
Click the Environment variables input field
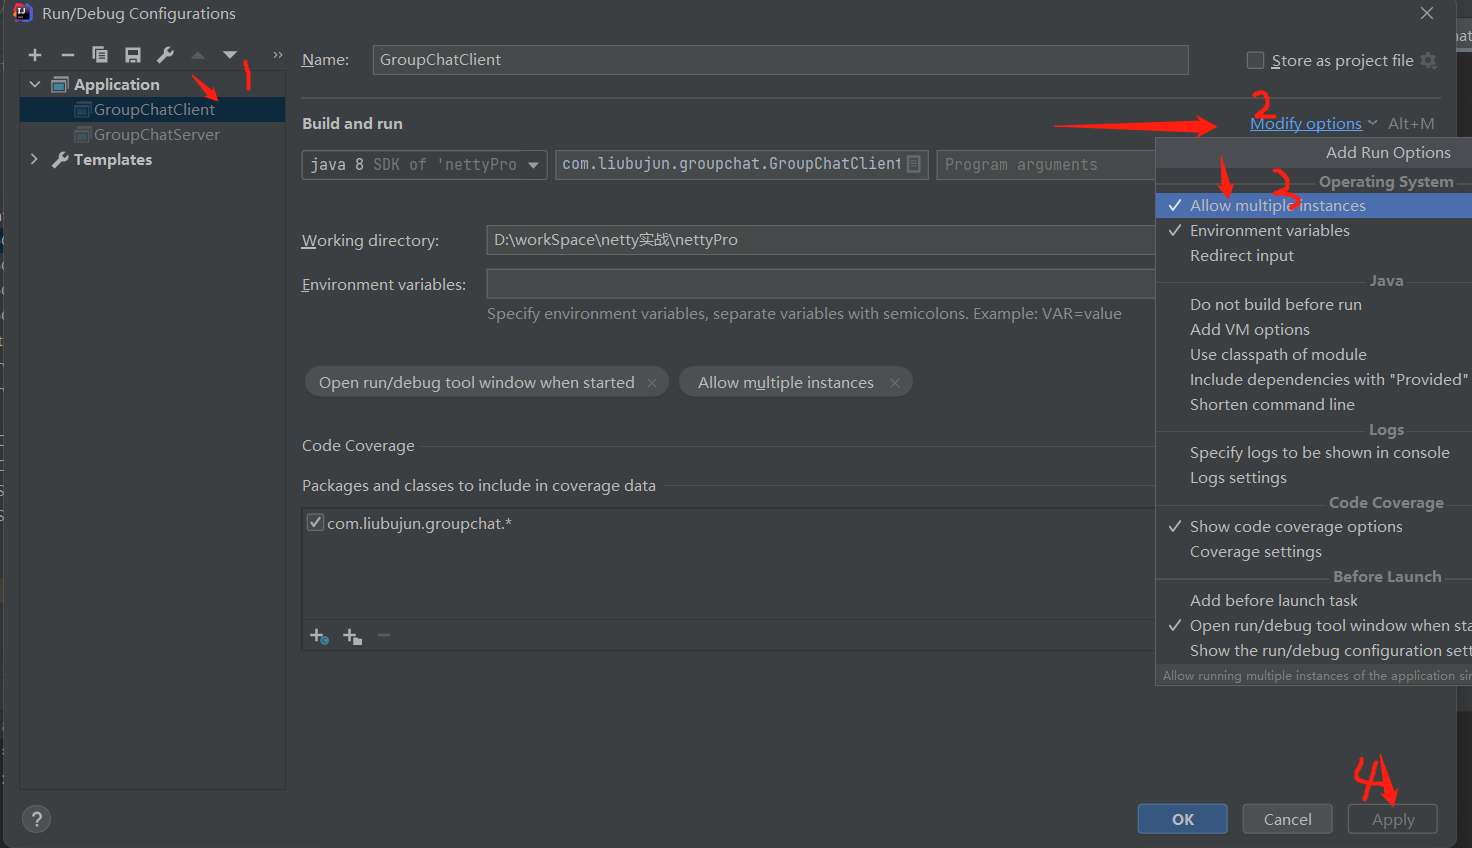click(820, 284)
